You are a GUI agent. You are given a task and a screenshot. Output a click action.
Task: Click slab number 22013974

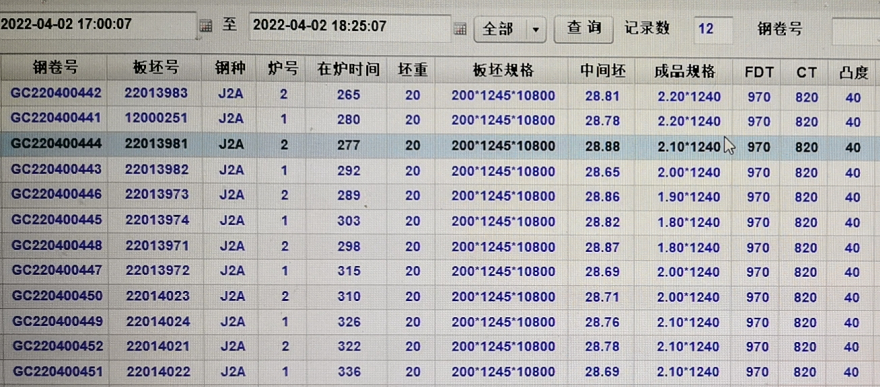tap(157, 220)
